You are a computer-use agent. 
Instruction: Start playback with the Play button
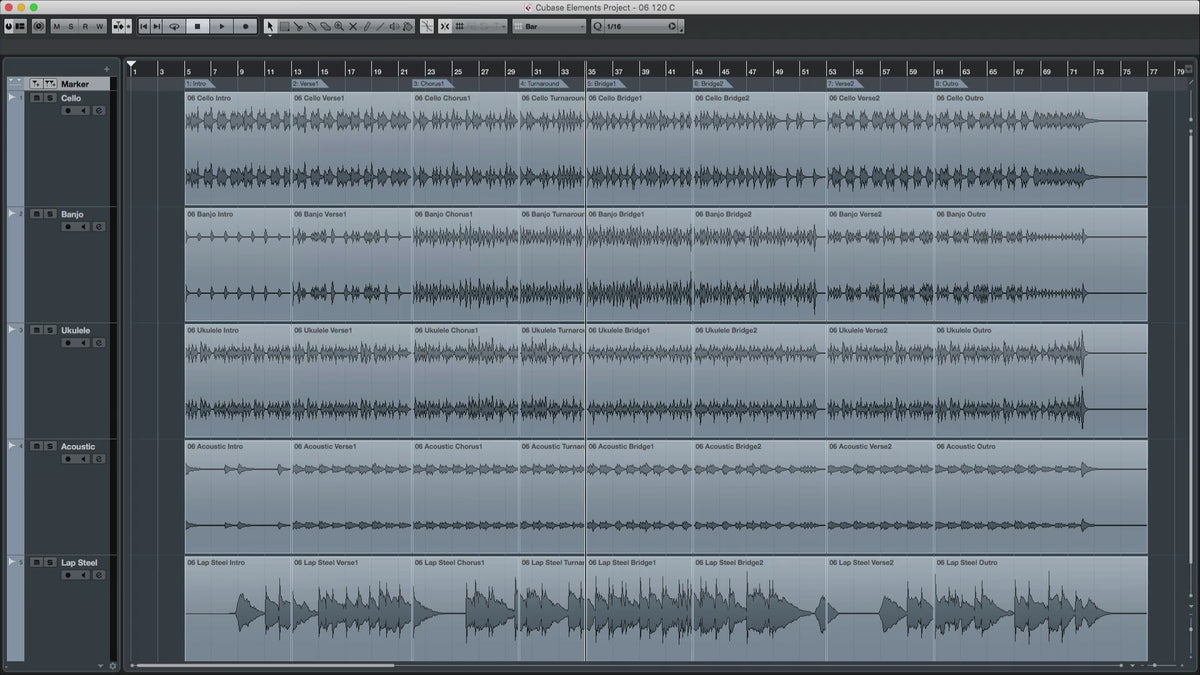(x=222, y=26)
